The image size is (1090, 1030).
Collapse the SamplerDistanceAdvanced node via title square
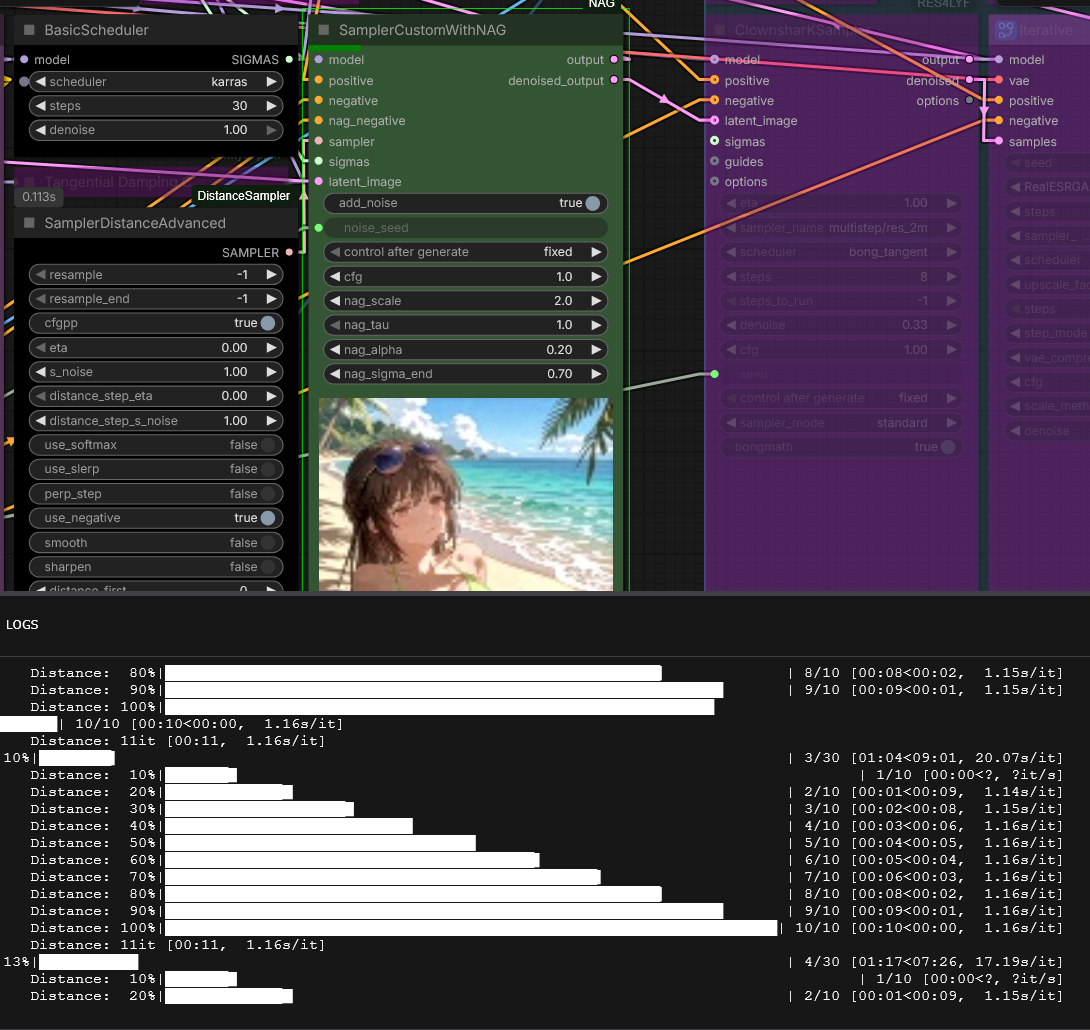[x=29, y=223]
